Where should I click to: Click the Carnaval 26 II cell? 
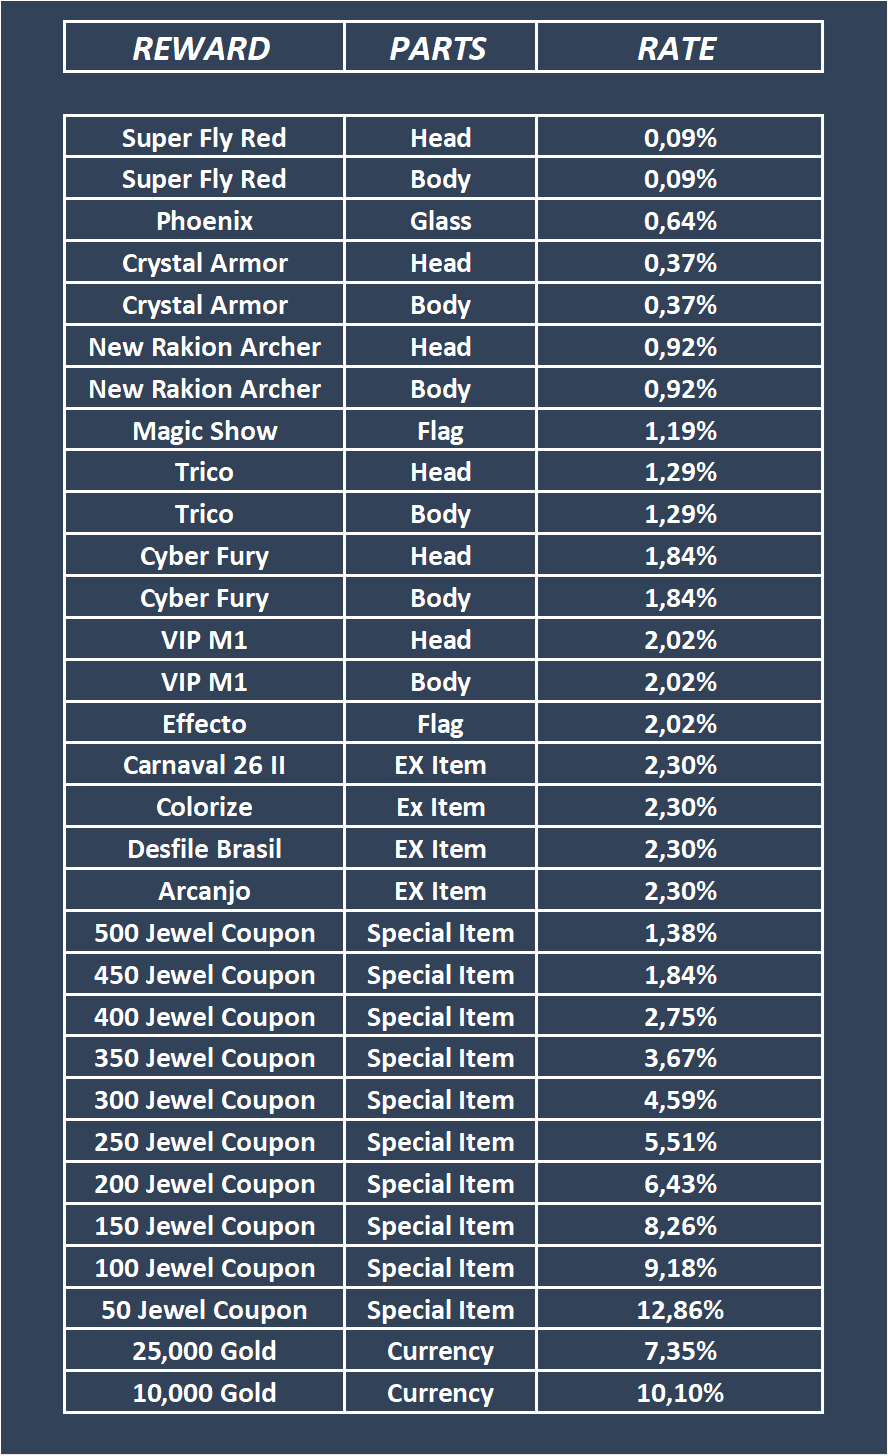(x=204, y=766)
